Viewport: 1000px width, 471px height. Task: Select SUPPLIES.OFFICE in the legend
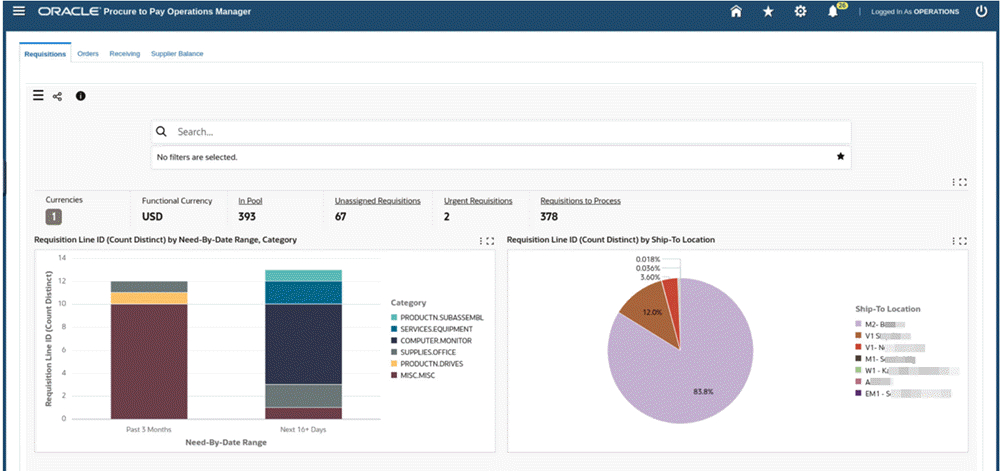(x=428, y=352)
